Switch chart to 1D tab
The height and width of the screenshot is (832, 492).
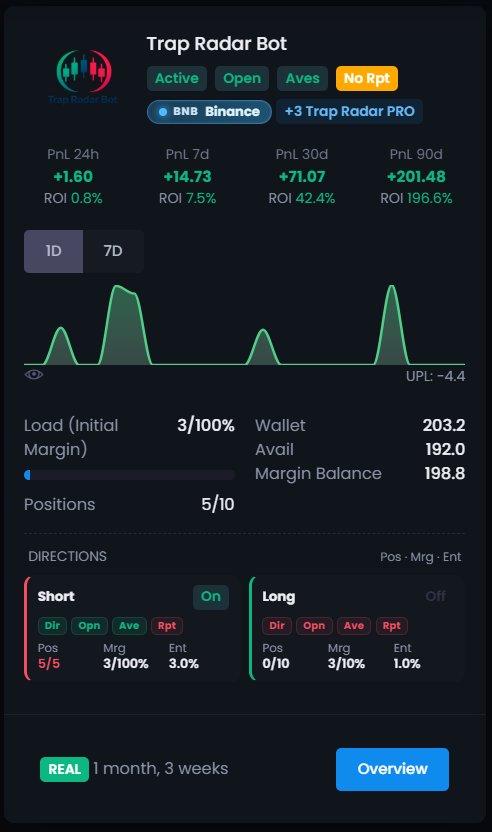pyautogui.click(x=54, y=251)
